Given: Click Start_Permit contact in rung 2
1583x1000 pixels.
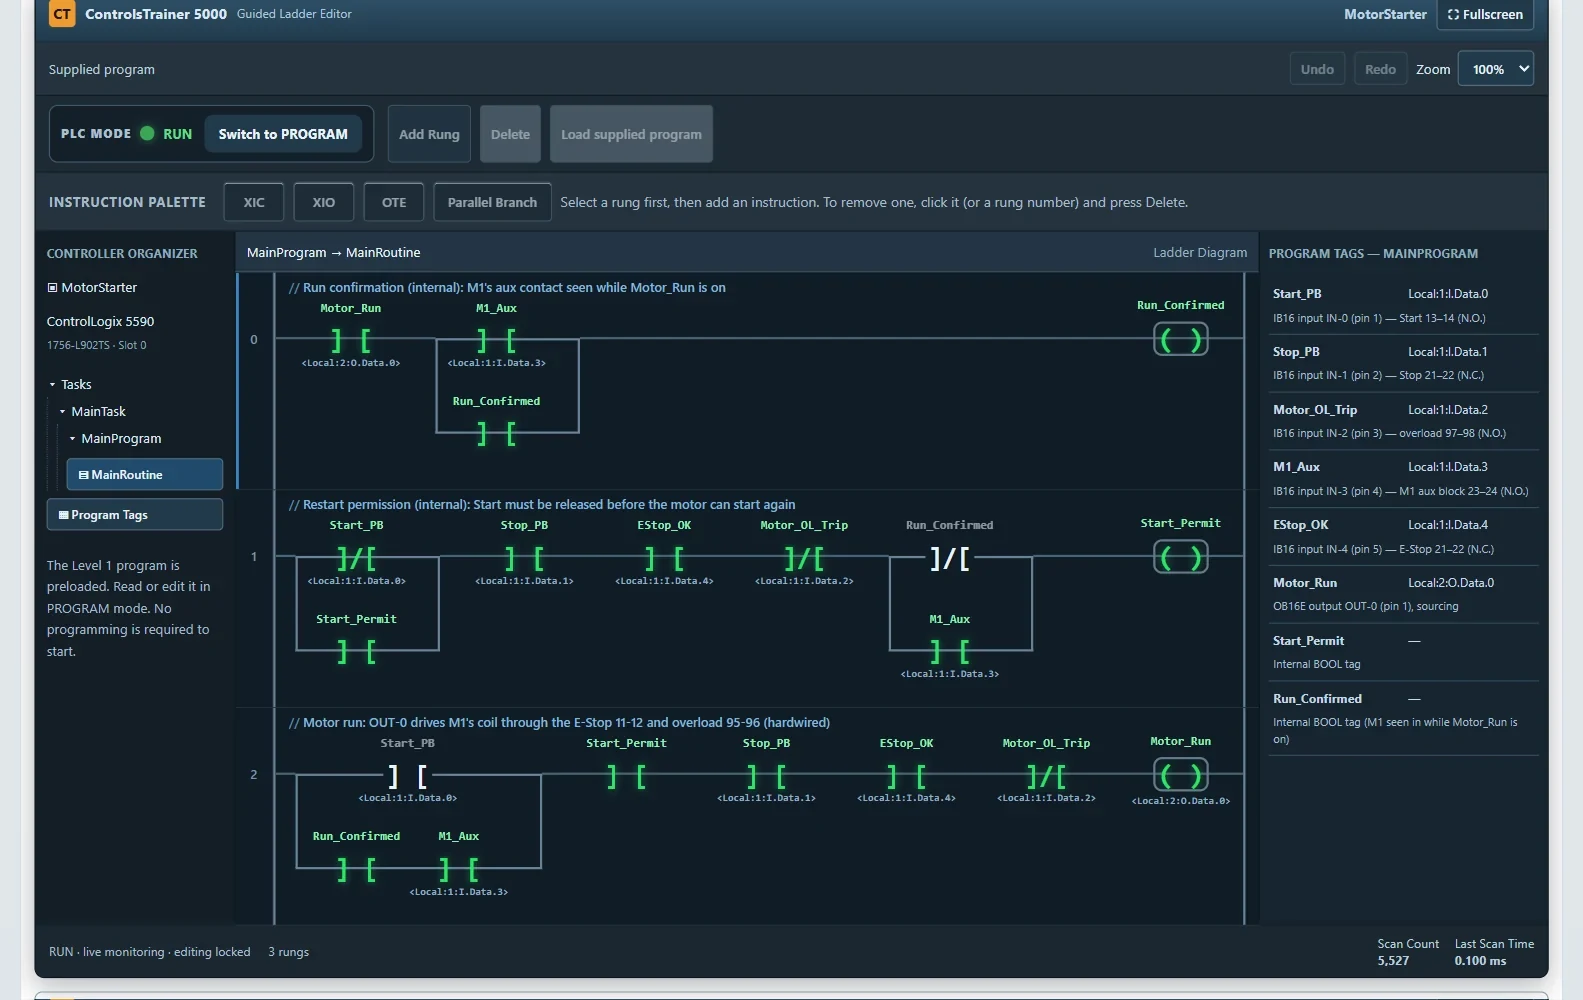Looking at the screenshot, I should 626,775.
